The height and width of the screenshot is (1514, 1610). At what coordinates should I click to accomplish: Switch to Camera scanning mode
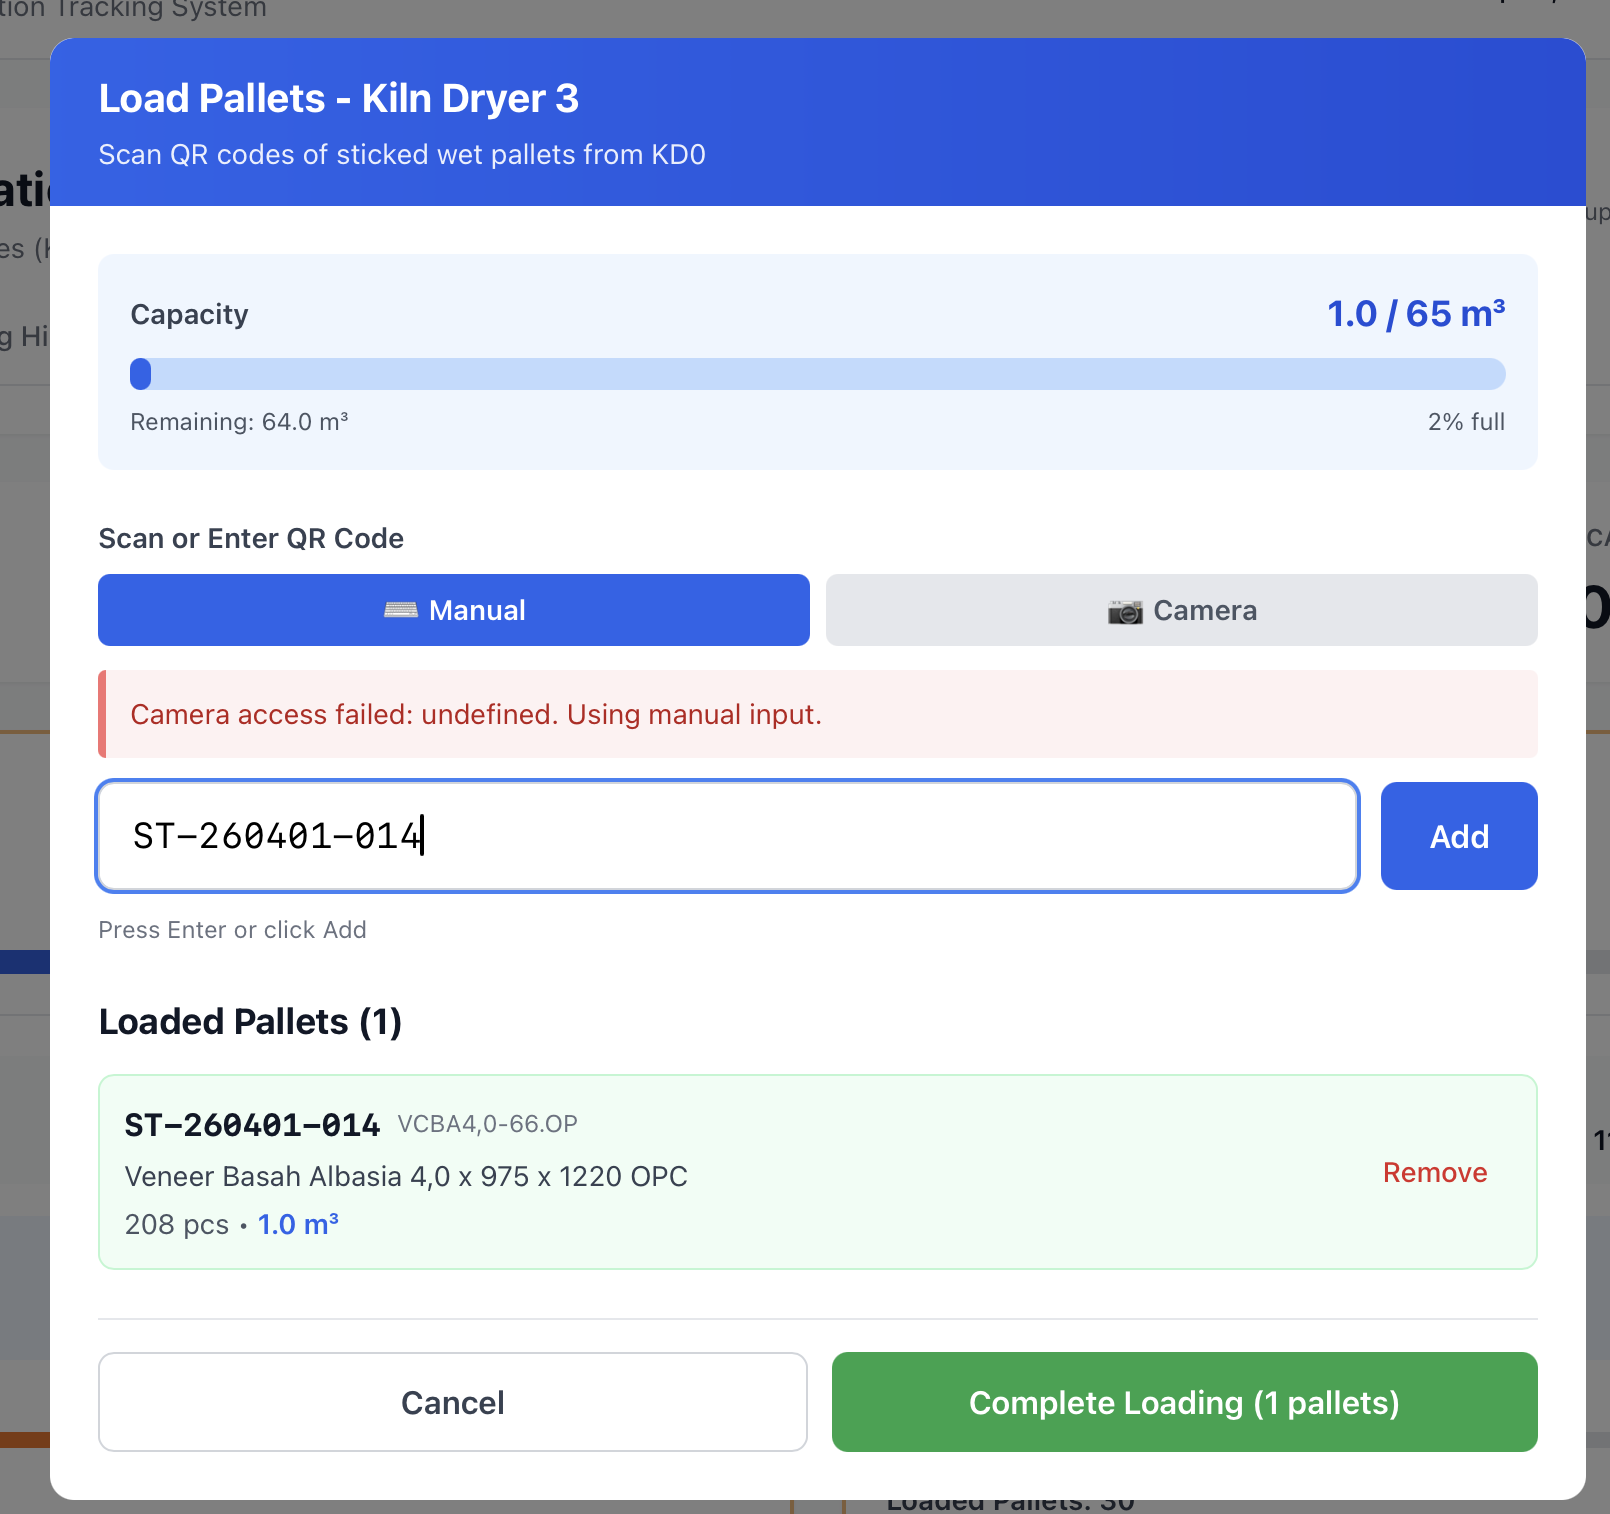tap(1181, 610)
